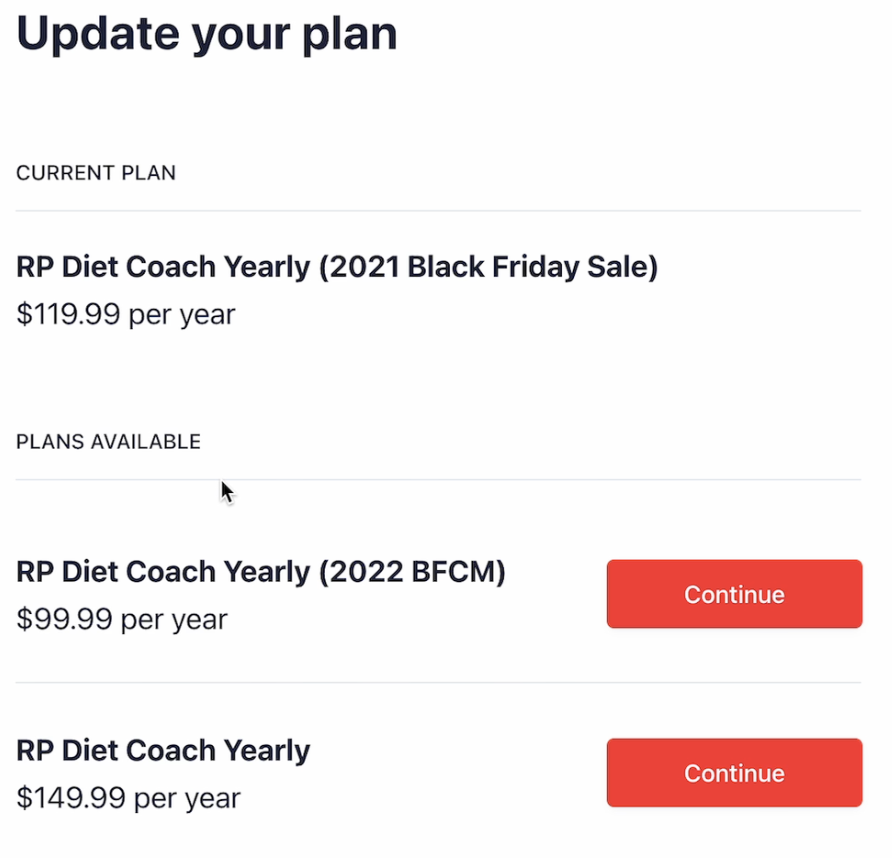Click the RP Diet Coach Yearly (2022 BFCM) title

pyautogui.click(x=261, y=571)
